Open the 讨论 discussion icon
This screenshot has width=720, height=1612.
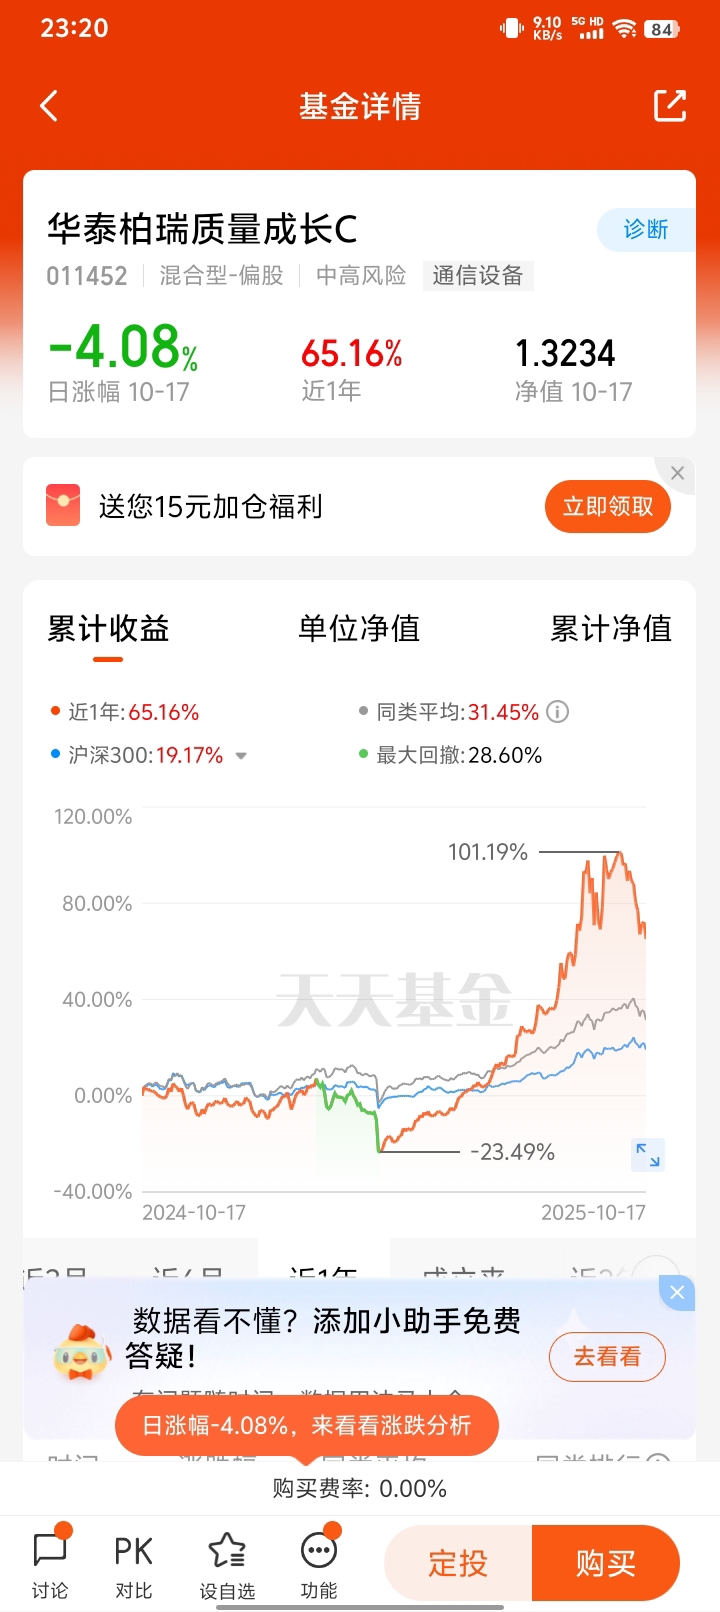[50, 1563]
